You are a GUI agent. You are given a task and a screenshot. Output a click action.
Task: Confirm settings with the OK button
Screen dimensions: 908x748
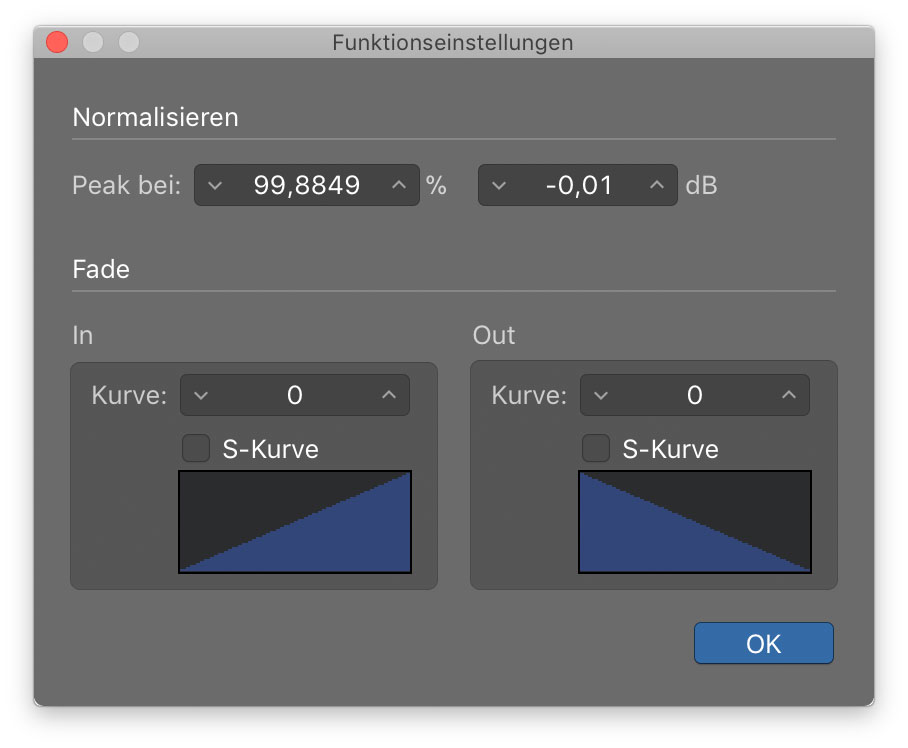pos(763,643)
